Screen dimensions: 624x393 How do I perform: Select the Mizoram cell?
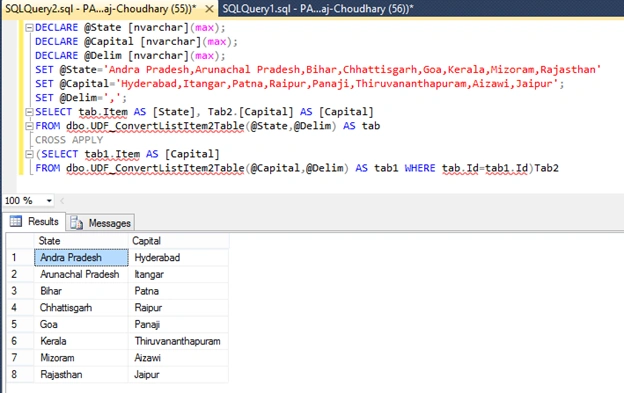[x=81, y=358]
